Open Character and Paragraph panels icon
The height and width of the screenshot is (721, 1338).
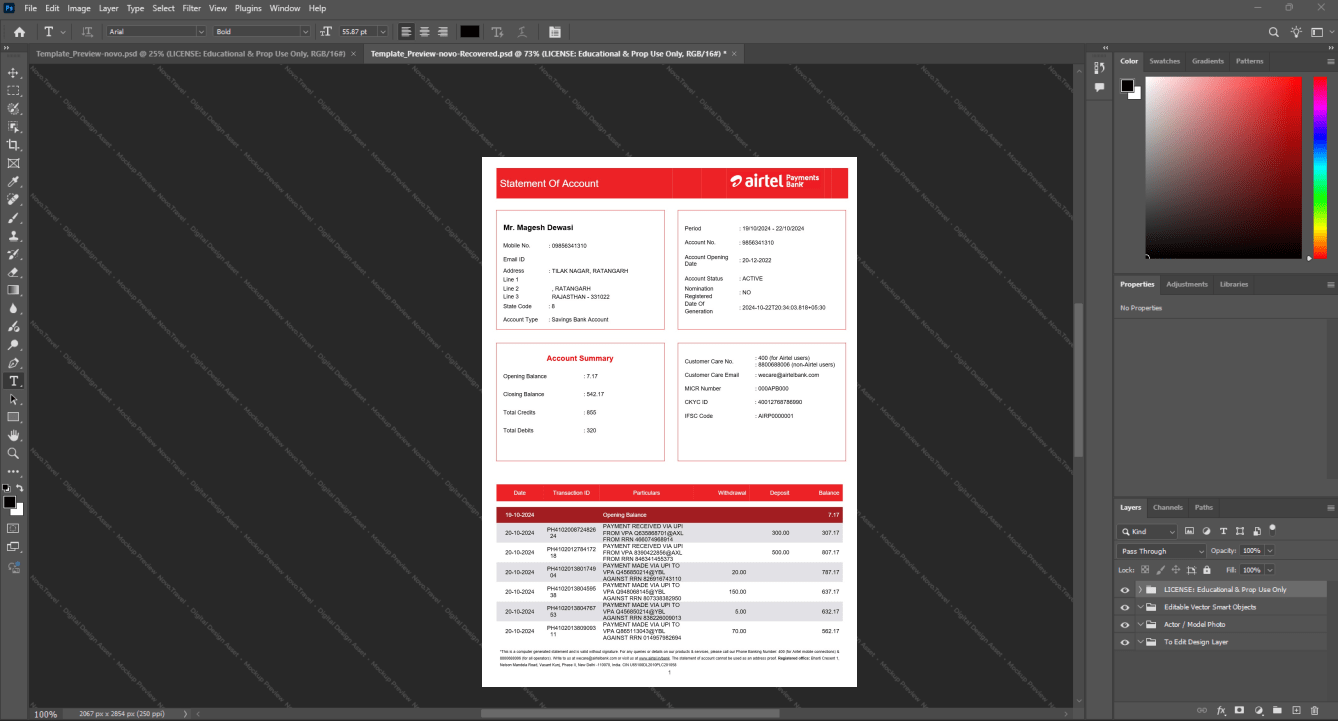(x=555, y=32)
